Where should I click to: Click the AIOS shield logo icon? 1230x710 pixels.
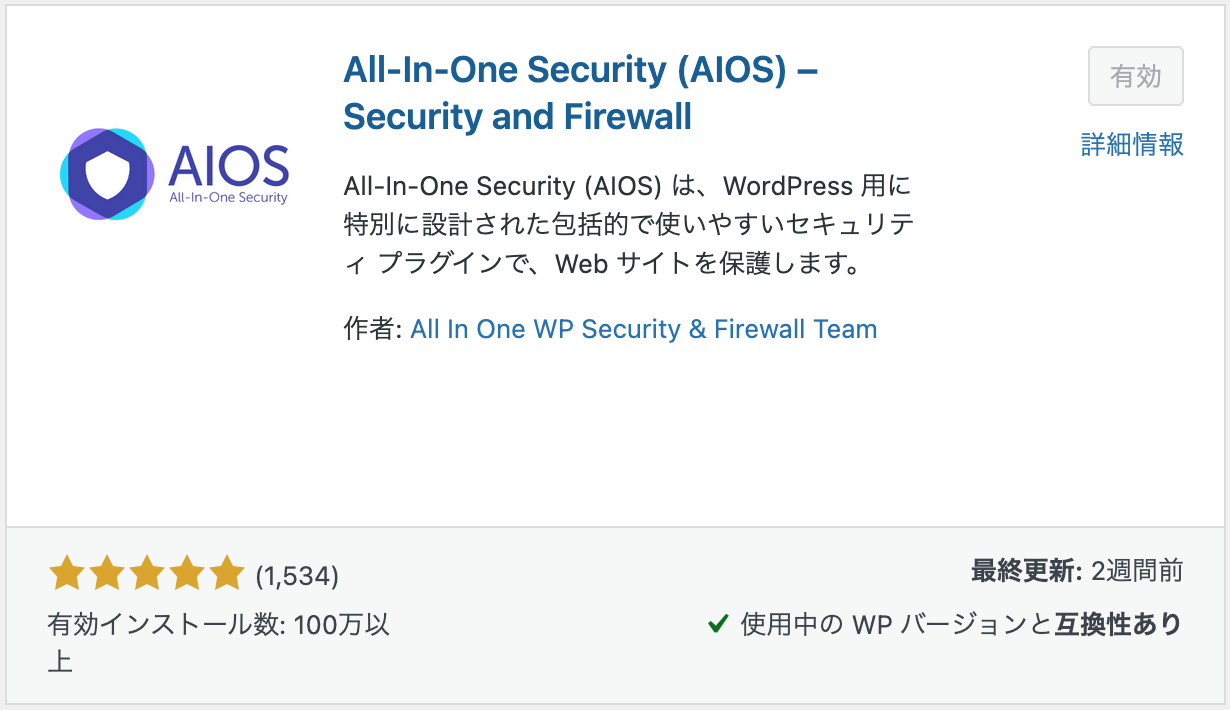point(107,174)
